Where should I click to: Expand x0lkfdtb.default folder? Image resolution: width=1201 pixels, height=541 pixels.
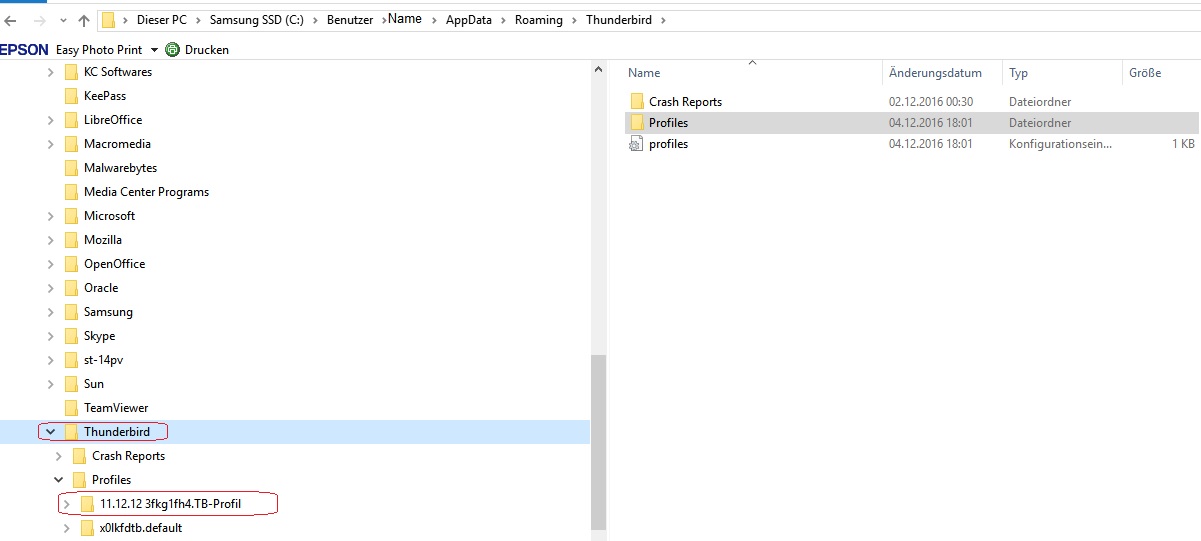pos(67,528)
